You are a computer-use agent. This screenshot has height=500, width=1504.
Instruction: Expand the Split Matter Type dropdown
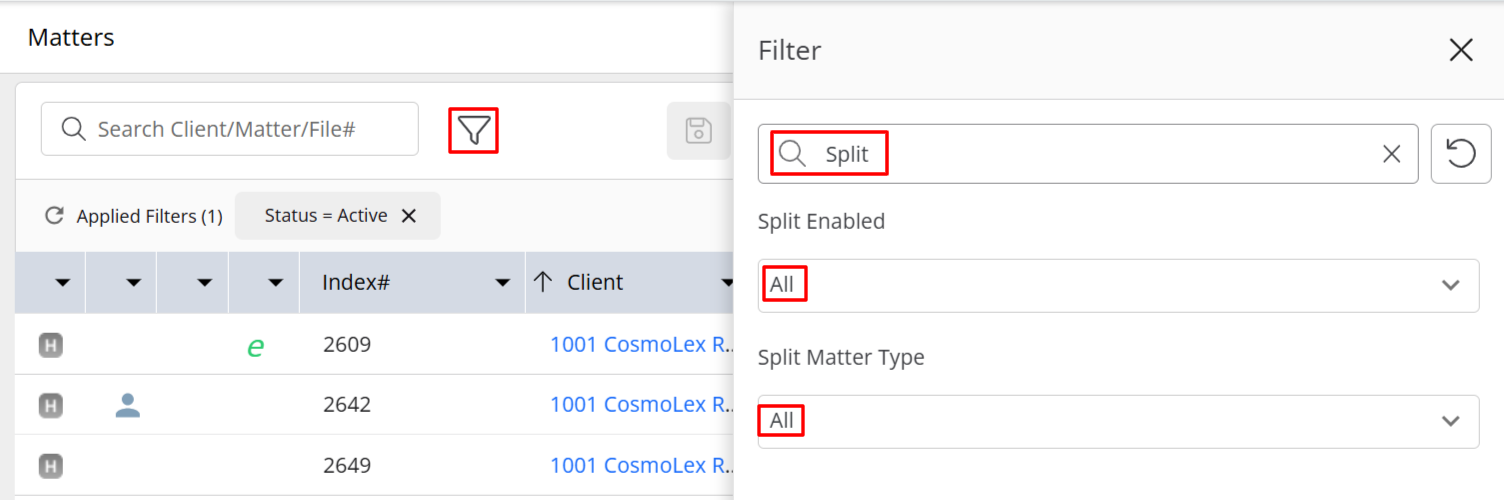[x=1118, y=421]
